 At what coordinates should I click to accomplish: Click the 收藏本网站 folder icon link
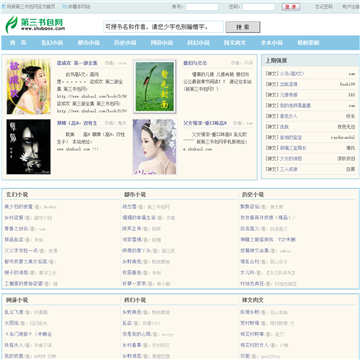76,6
